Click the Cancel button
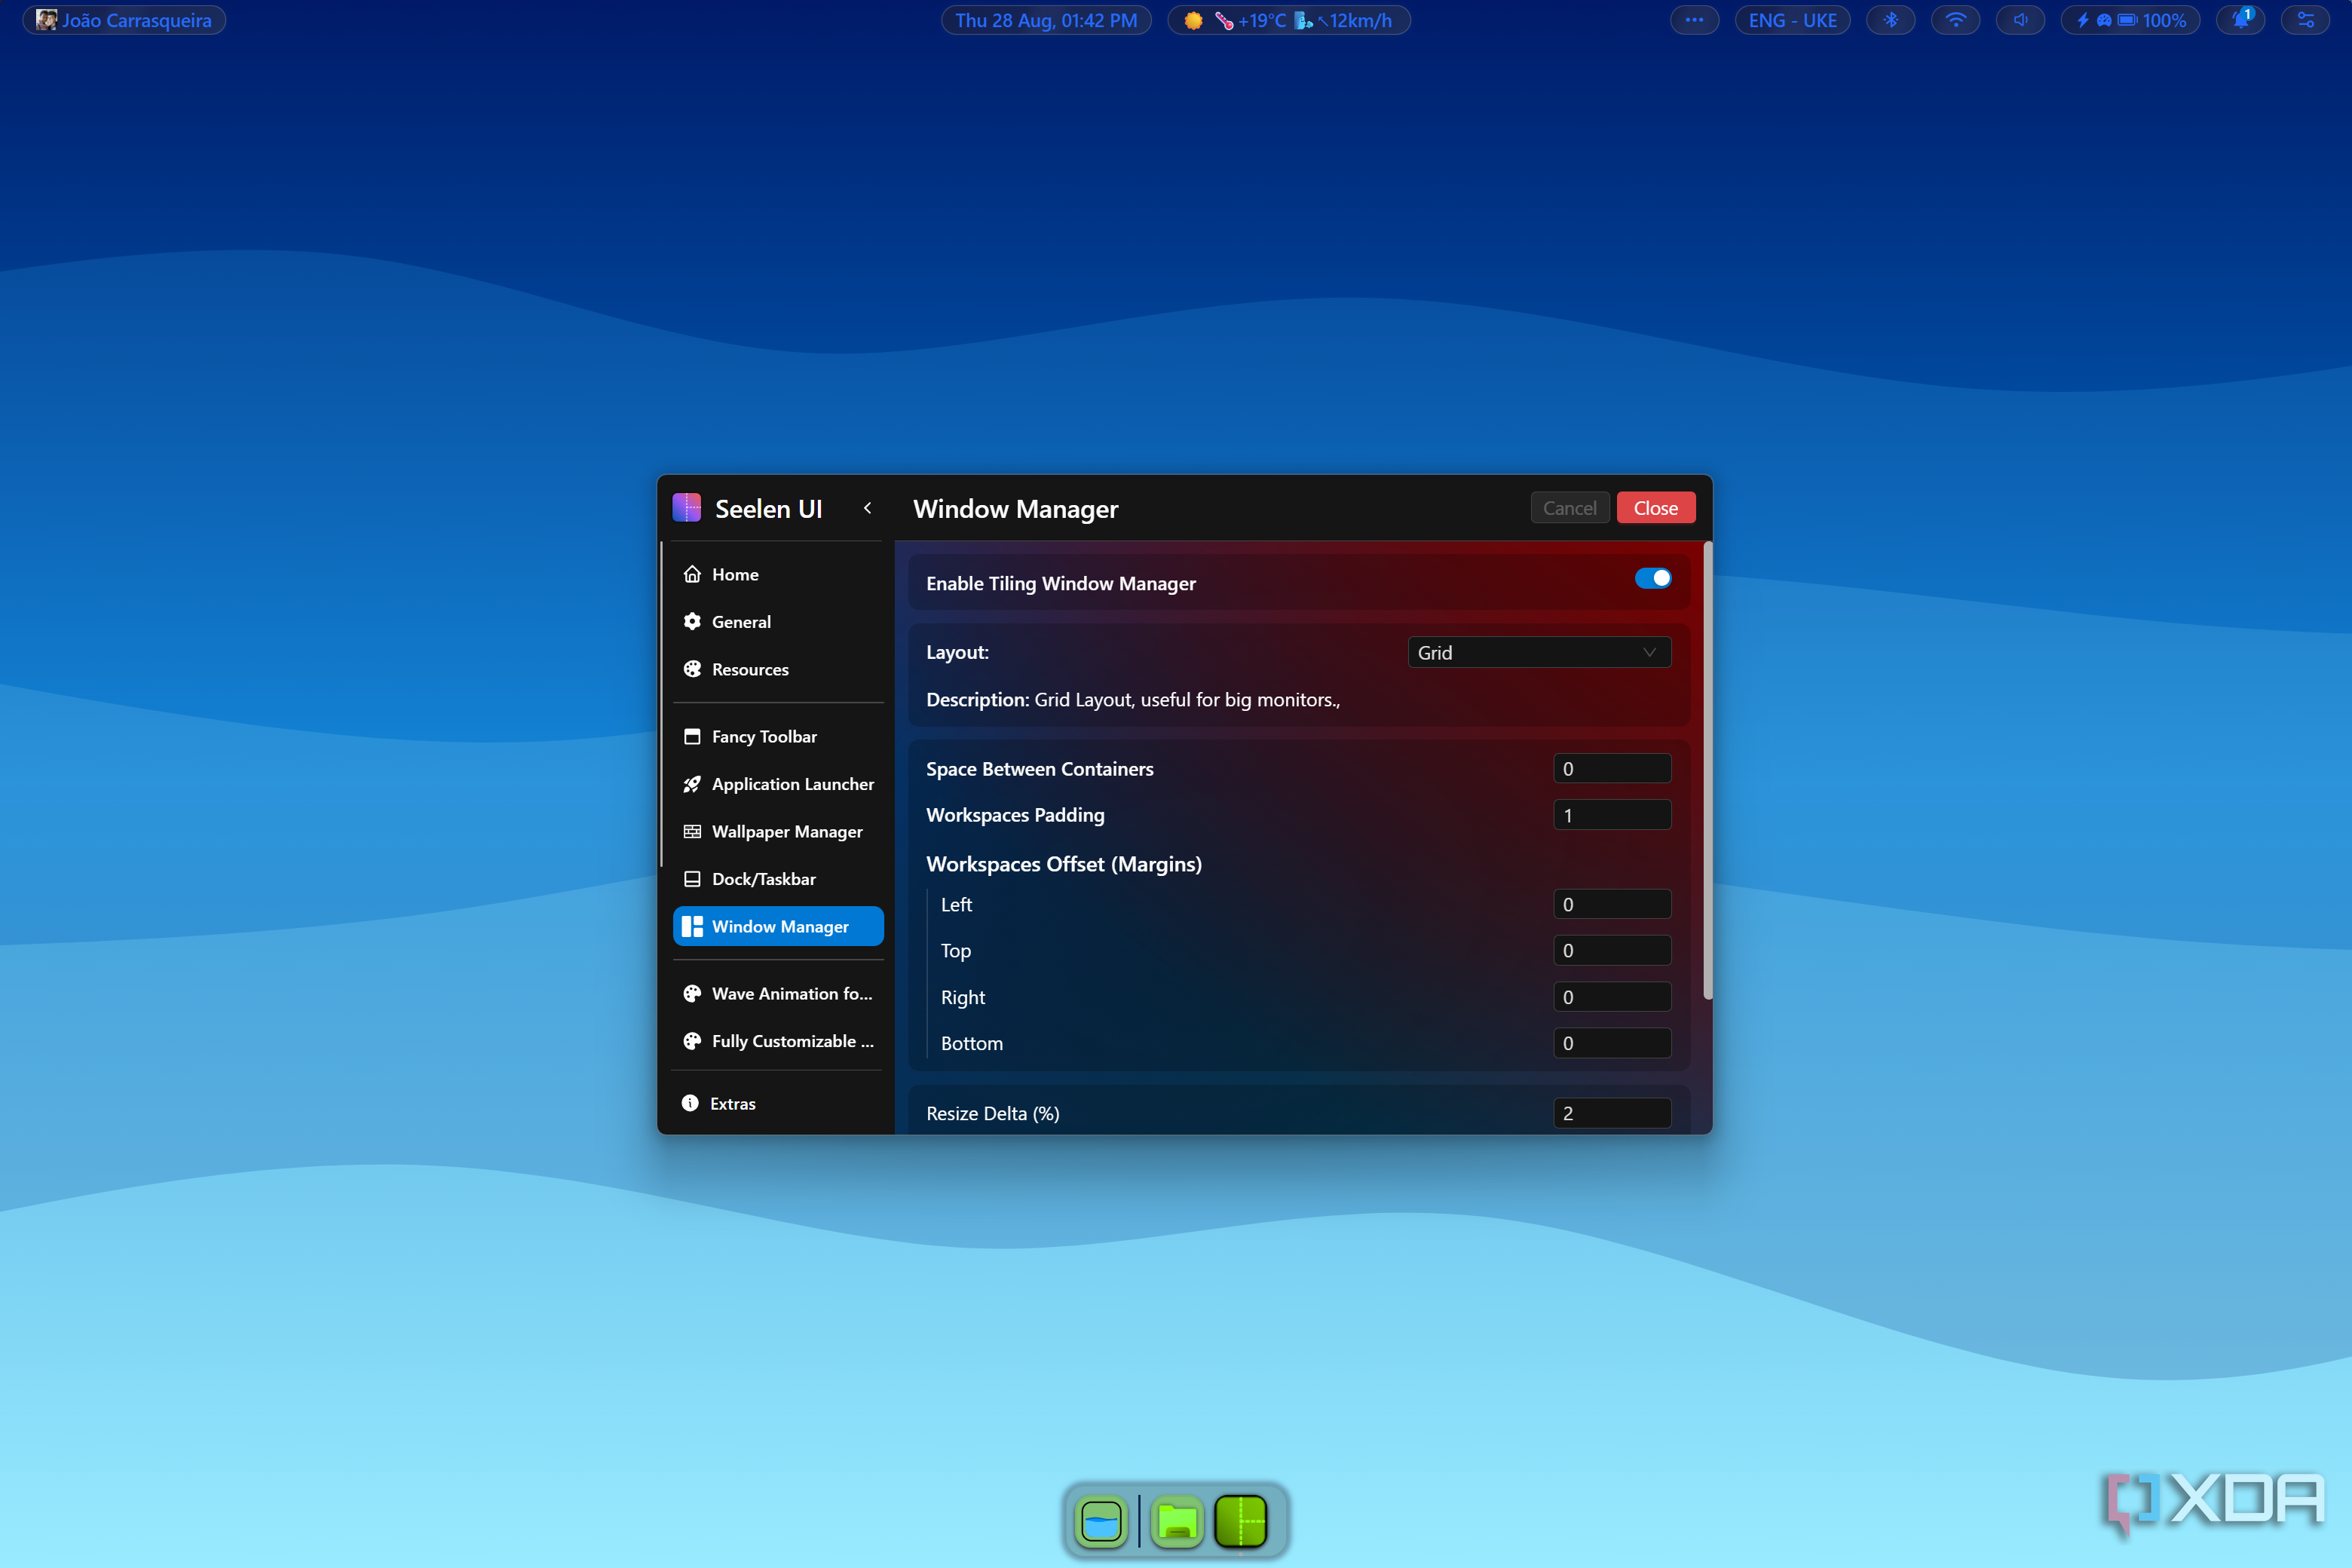Image resolution: width=2352 pixels, height=1568 pixels. (x=1569, y=508)
